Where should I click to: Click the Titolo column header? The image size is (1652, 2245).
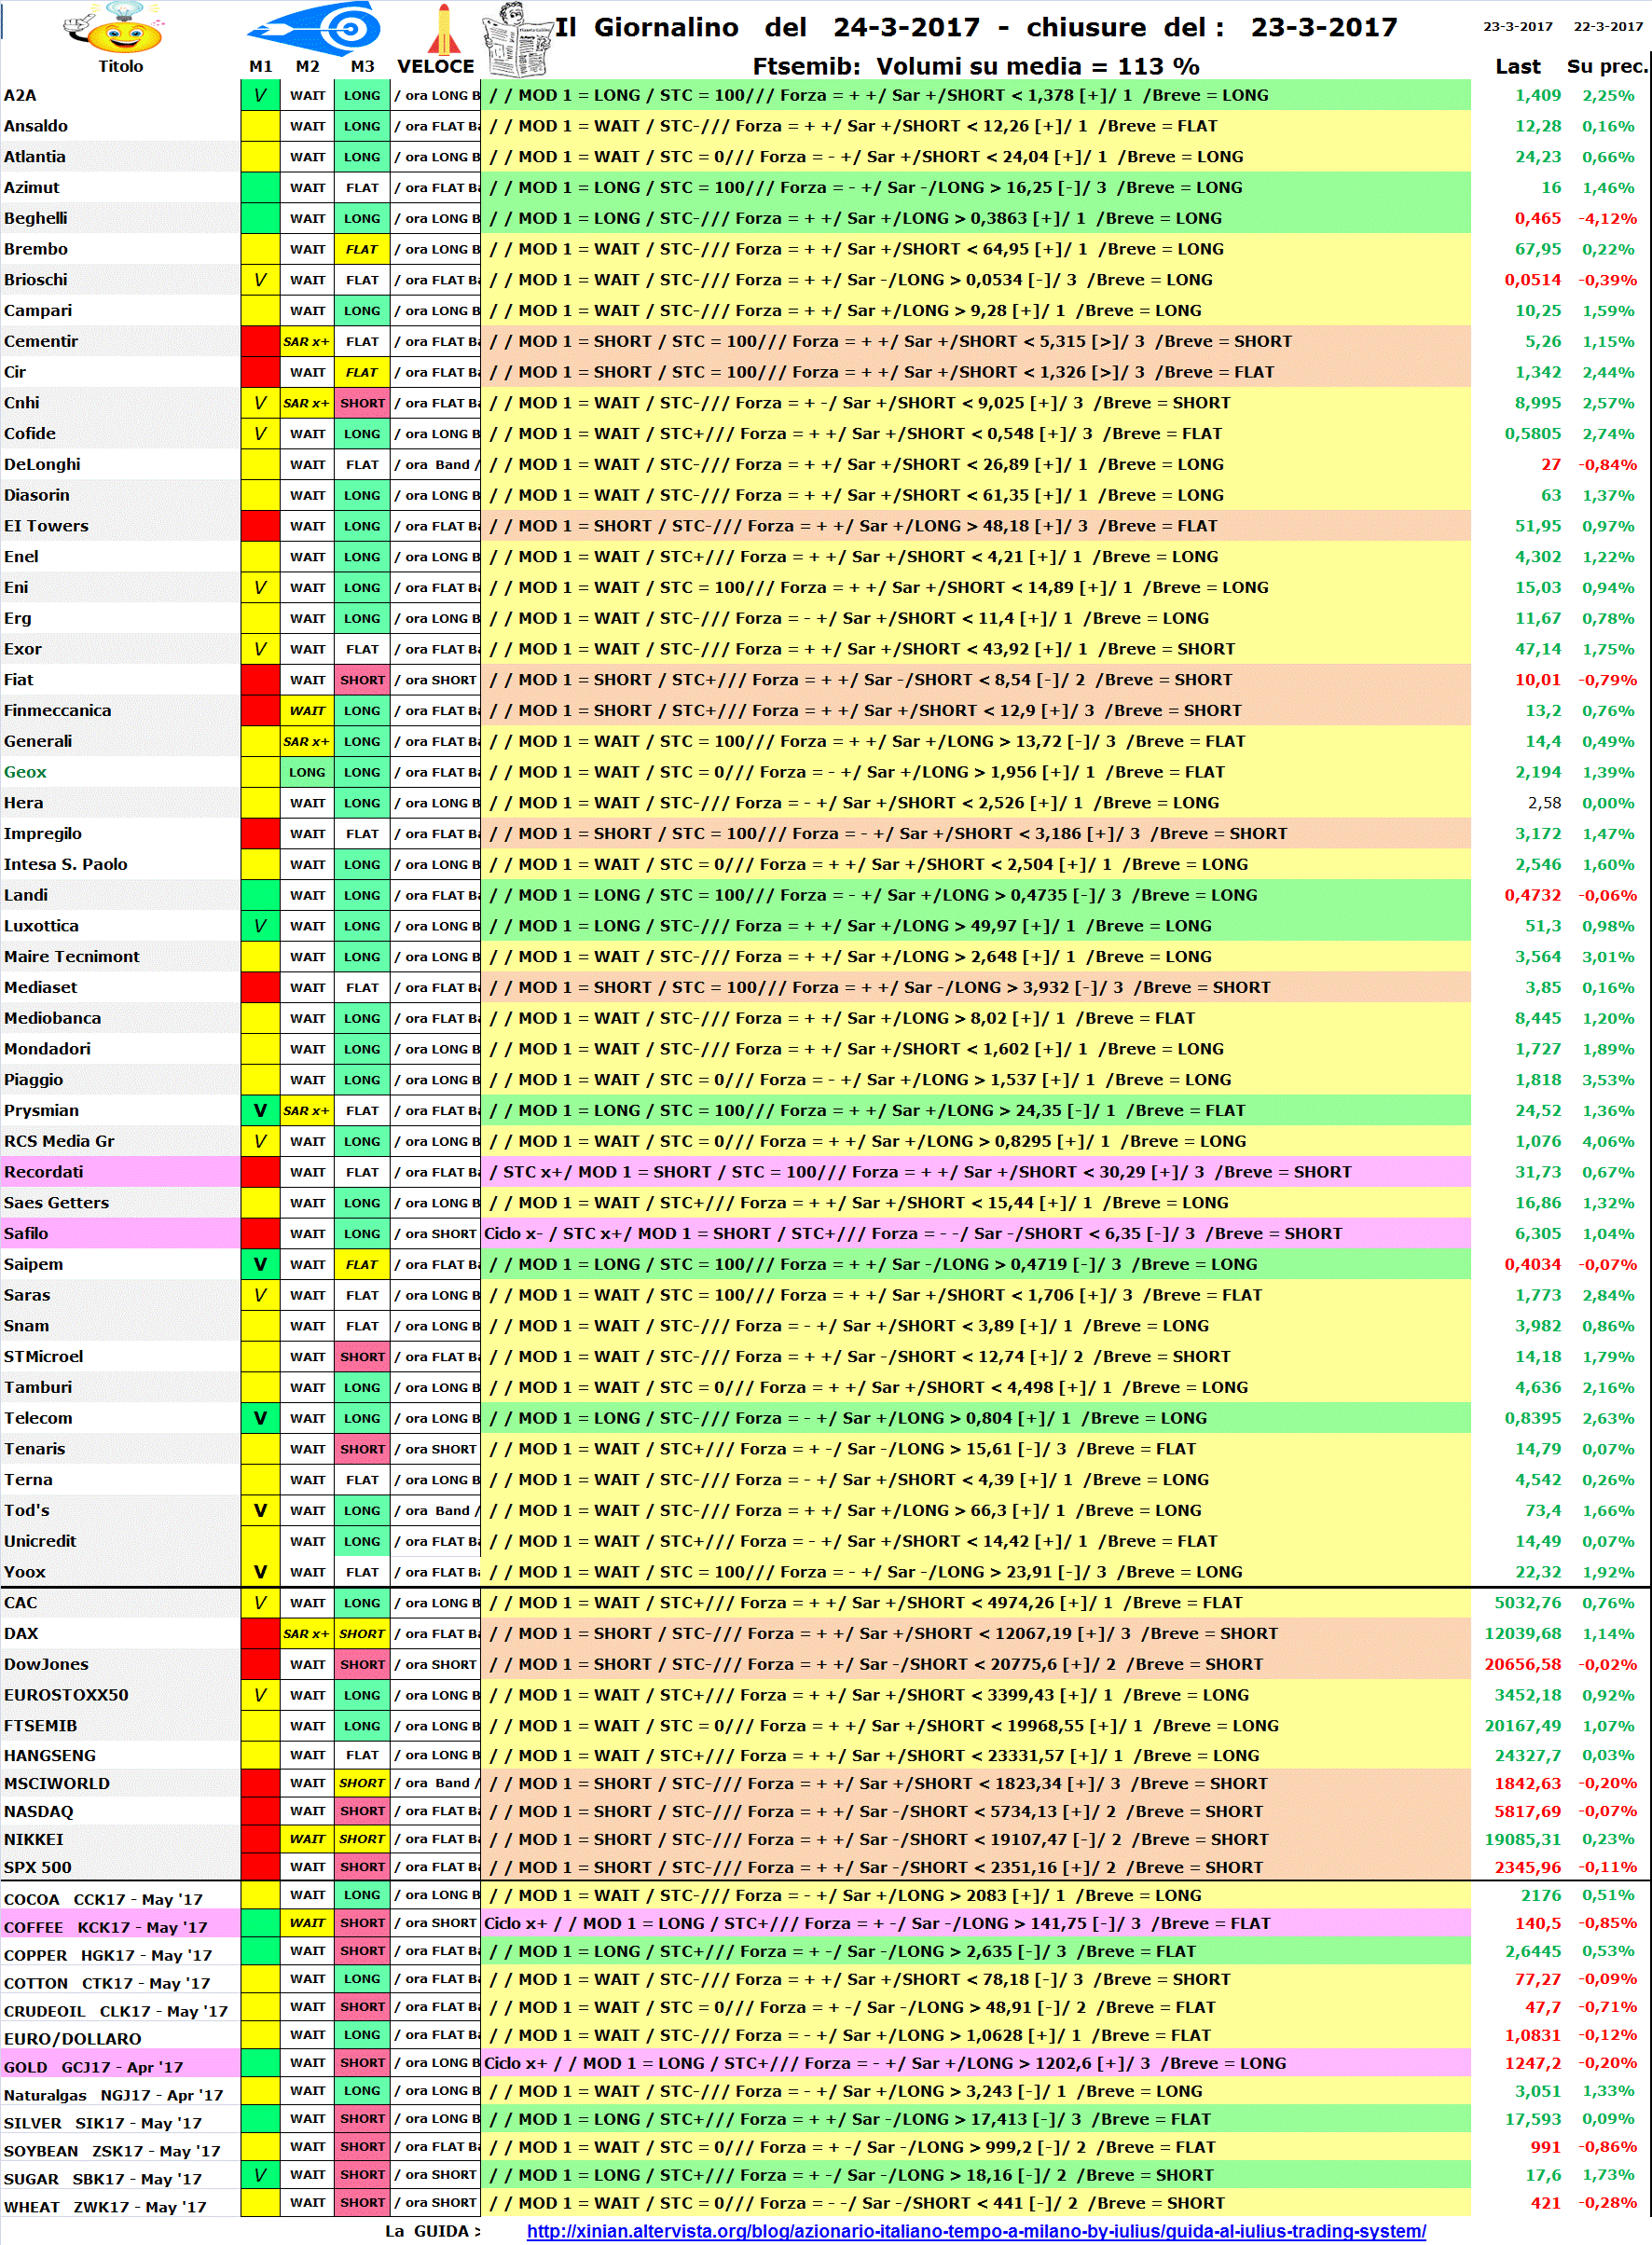click(120, 66)
